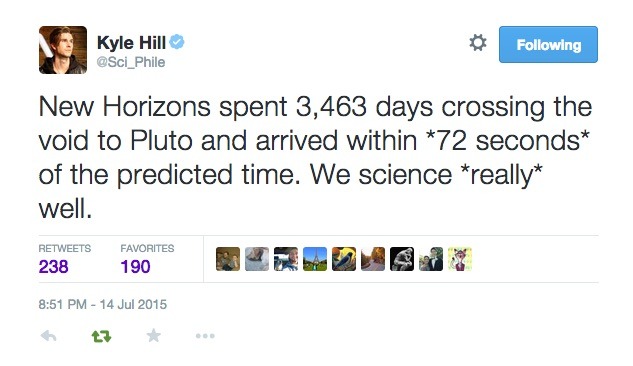Click the Kyle Hill display name
Viewport: 633px width, 366px height.
[131, 42]
